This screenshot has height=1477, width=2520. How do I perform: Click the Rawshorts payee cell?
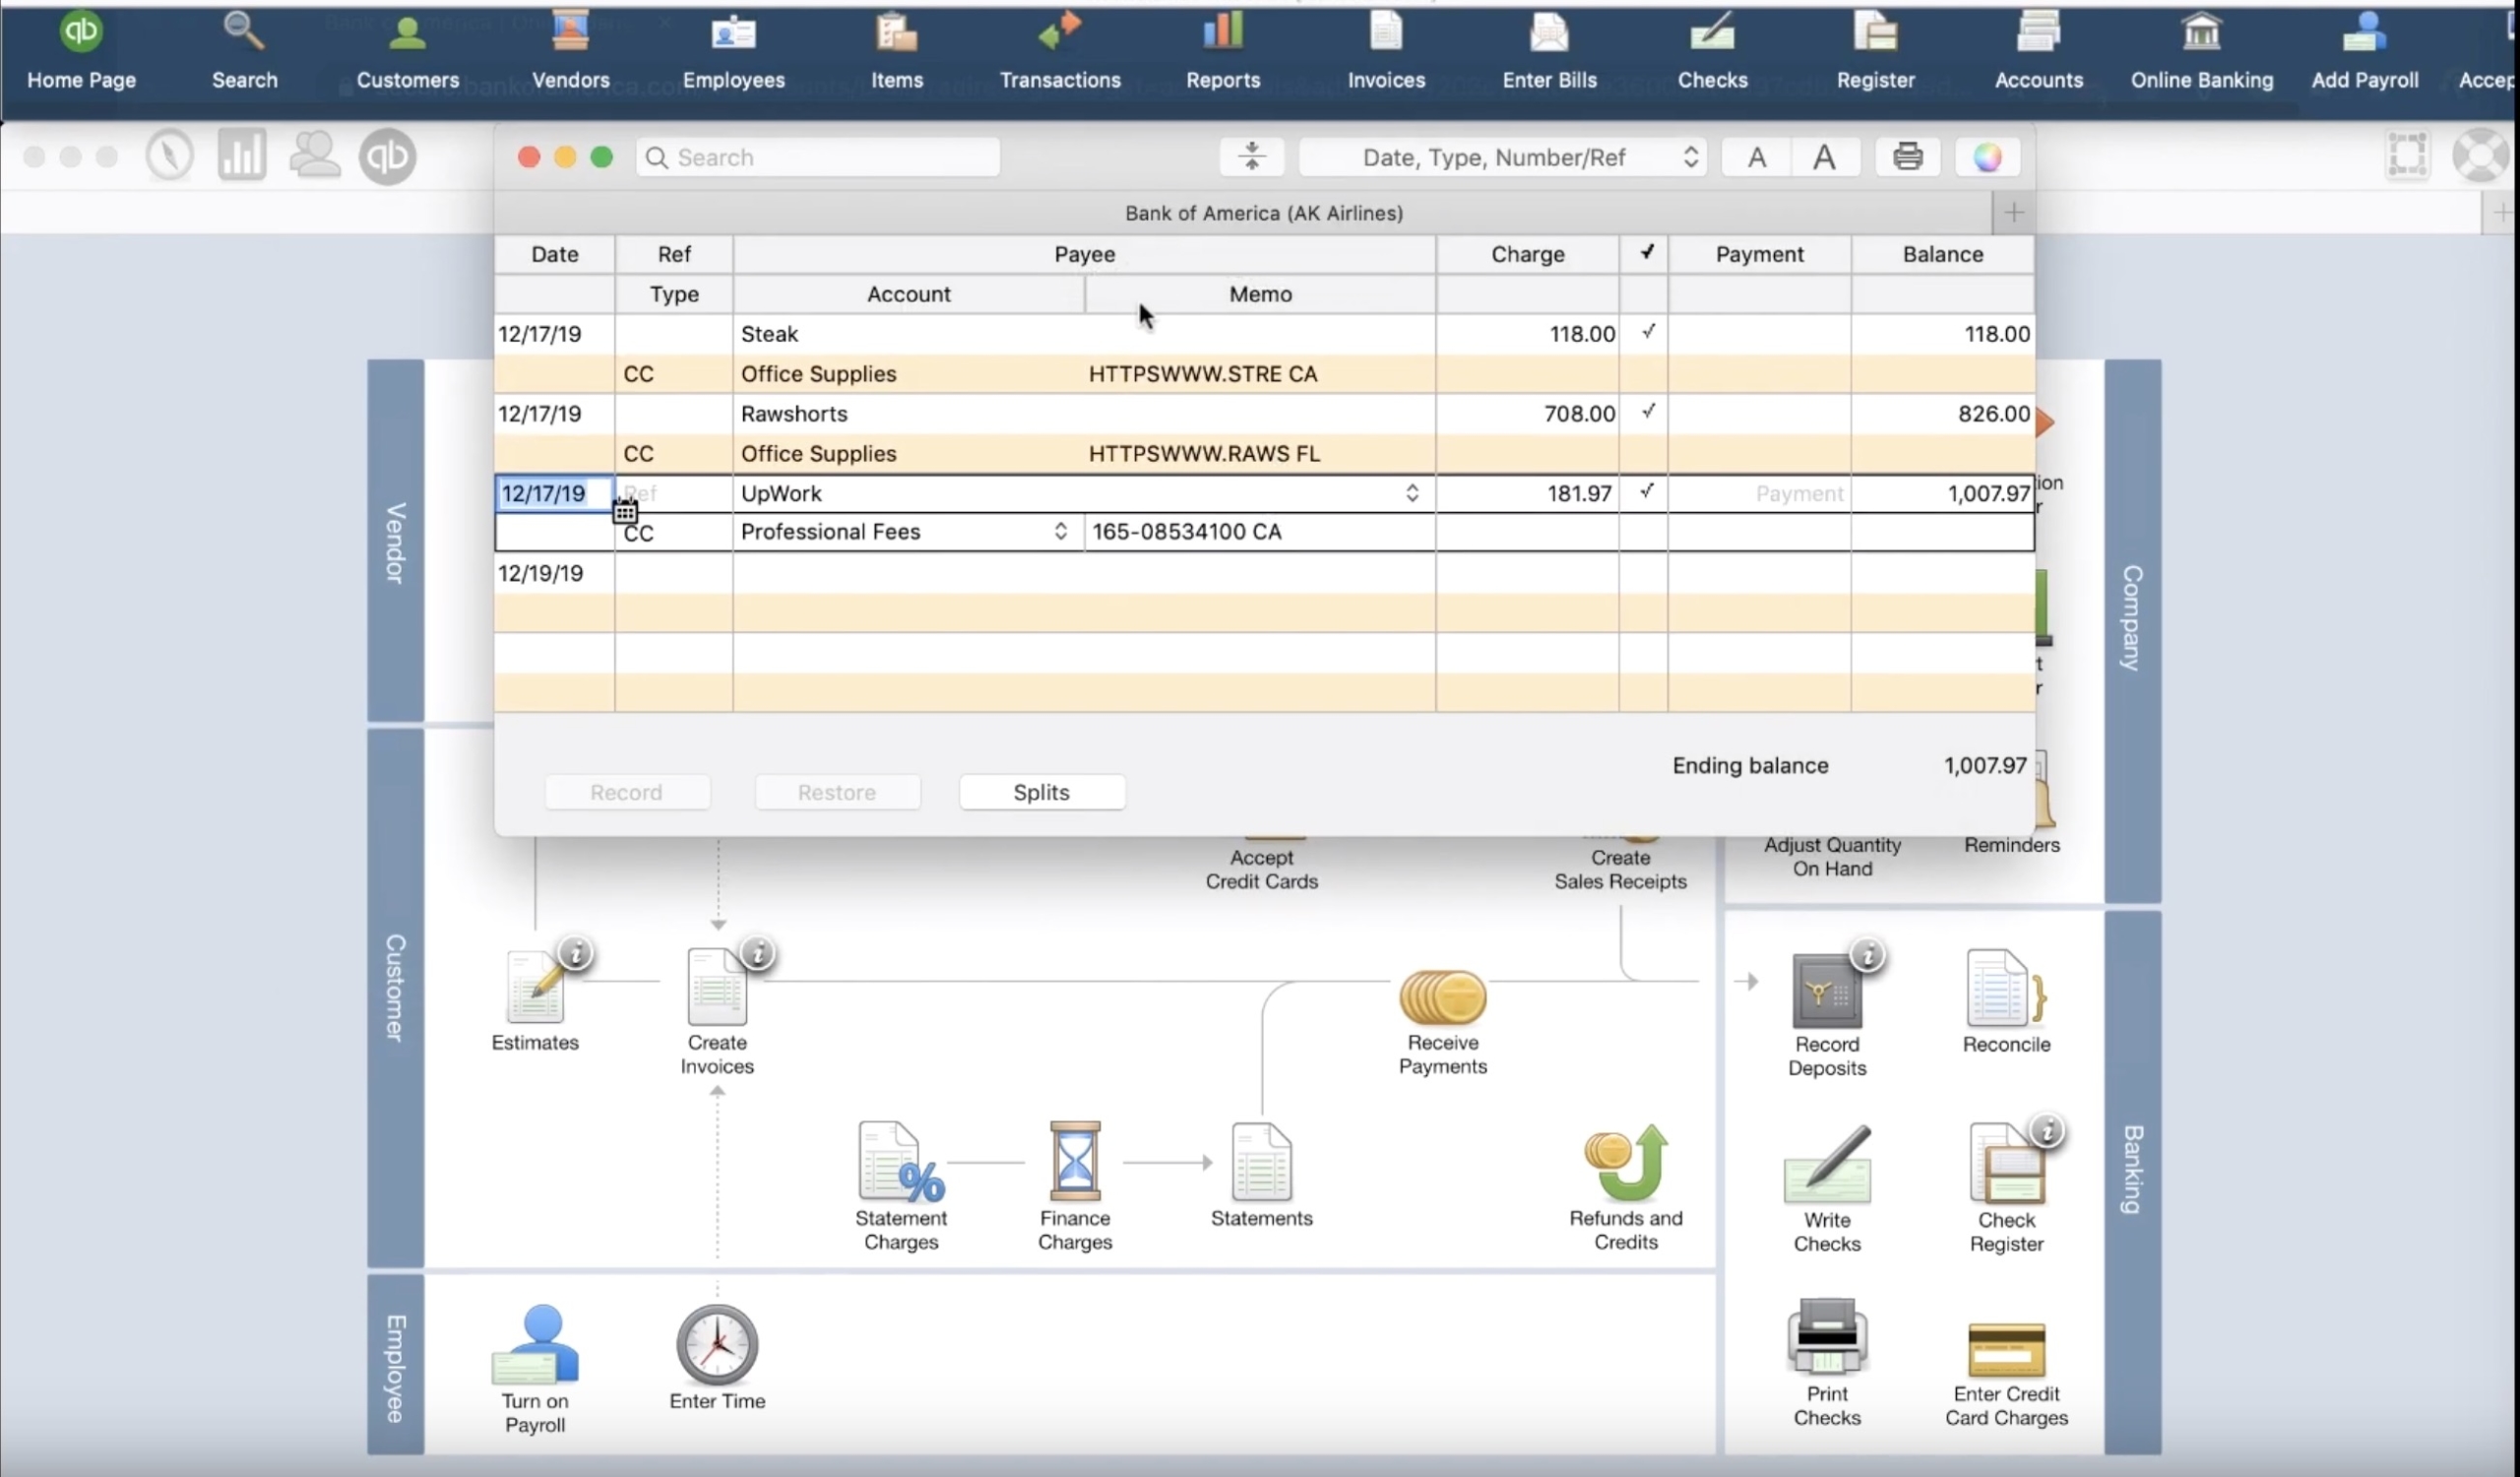point(1084,413)
